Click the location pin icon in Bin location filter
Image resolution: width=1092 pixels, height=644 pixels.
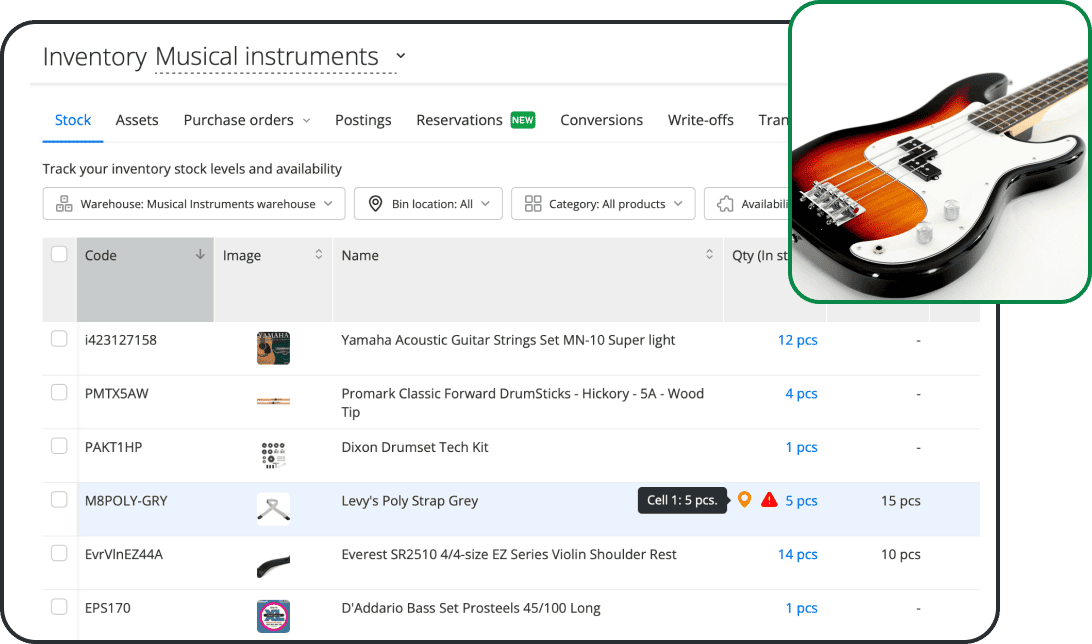click(x=375, y=203)
